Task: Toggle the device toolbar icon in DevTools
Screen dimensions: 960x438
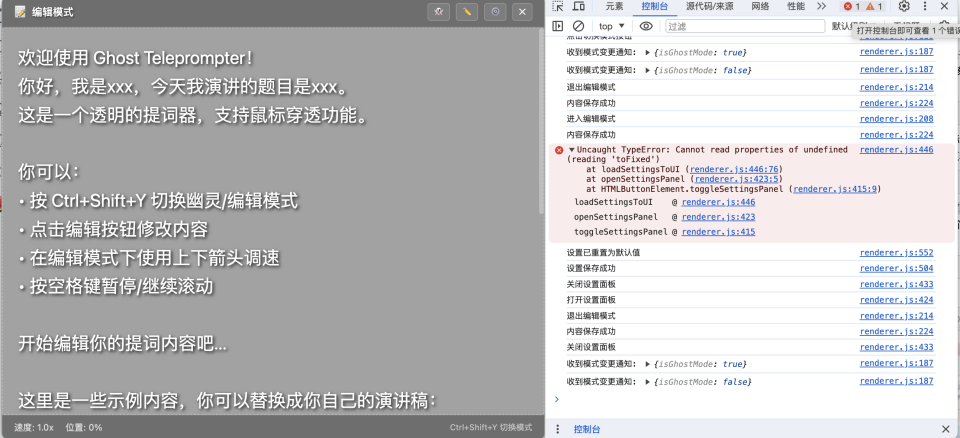Action: (579, 6)
